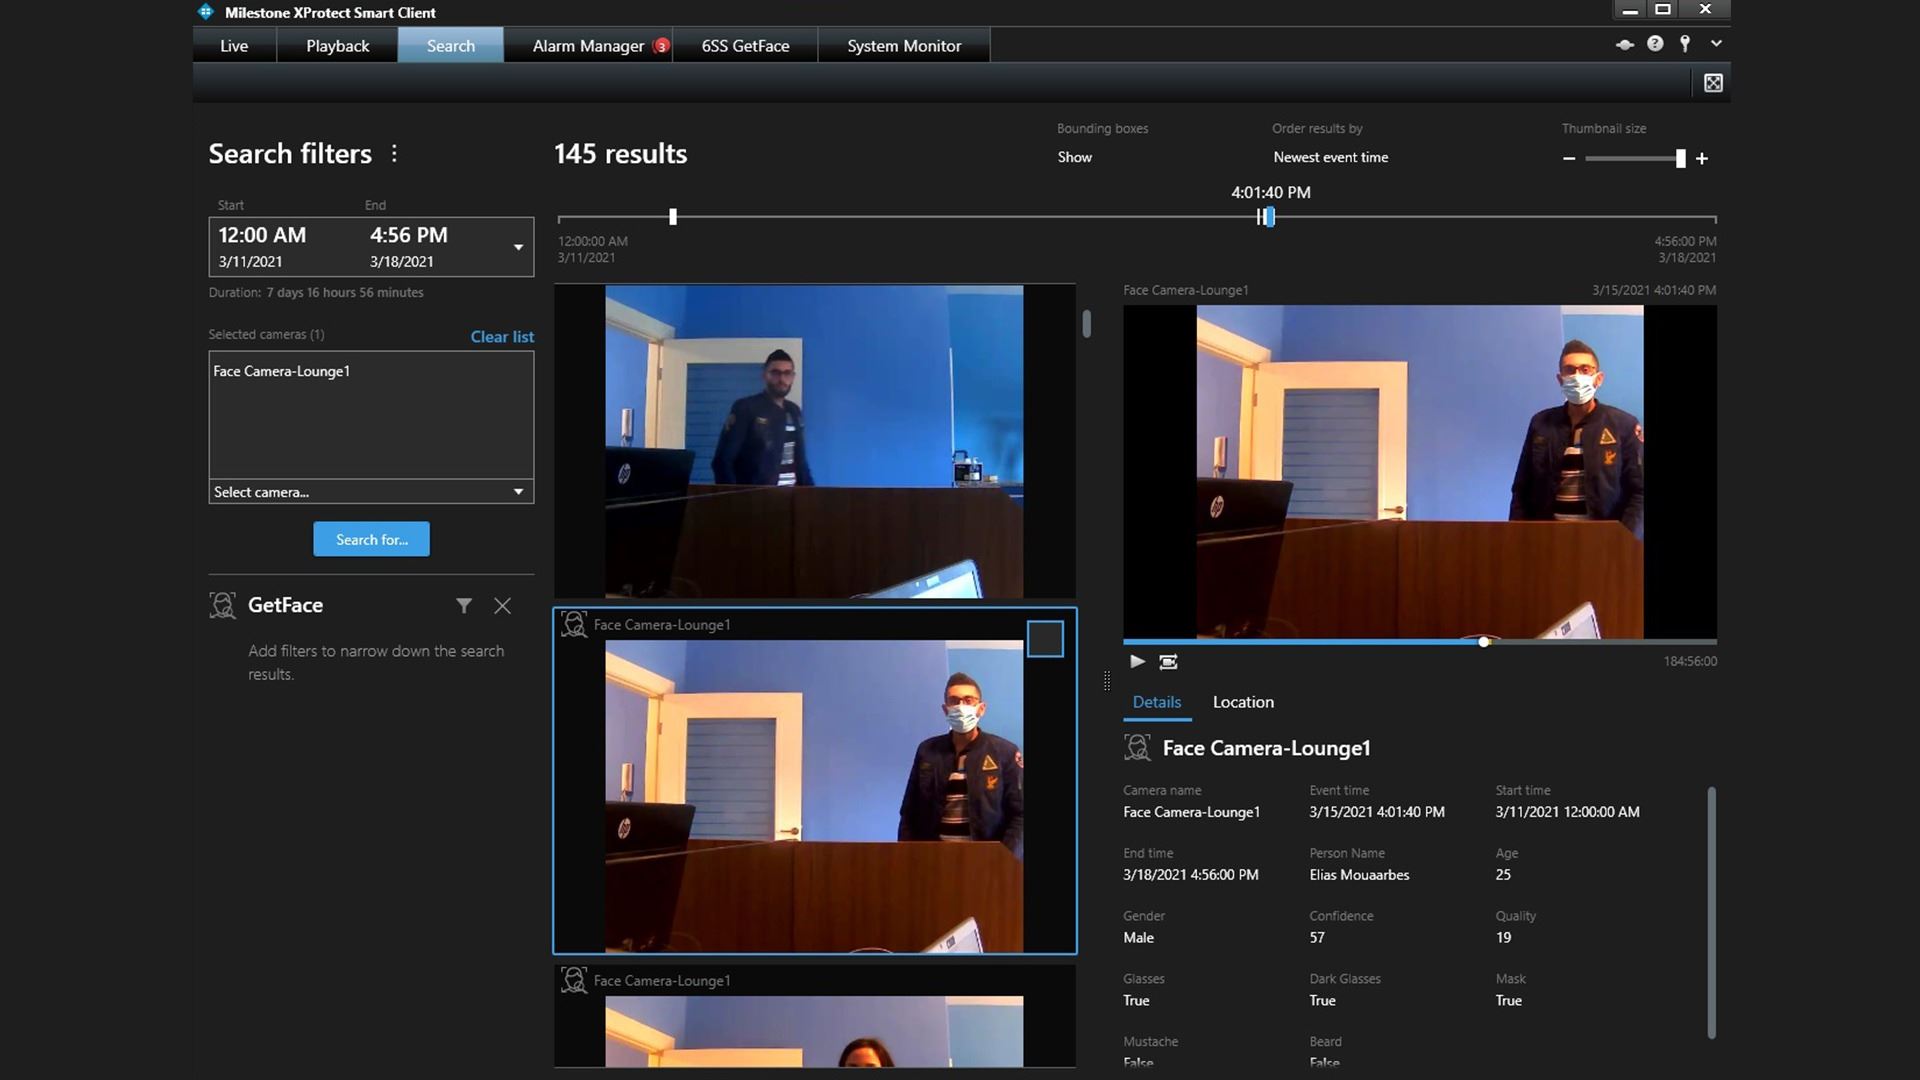1920x1080 pixels.
Task: Click the preview progress slider knob
Action: [x=1484, y=641]
